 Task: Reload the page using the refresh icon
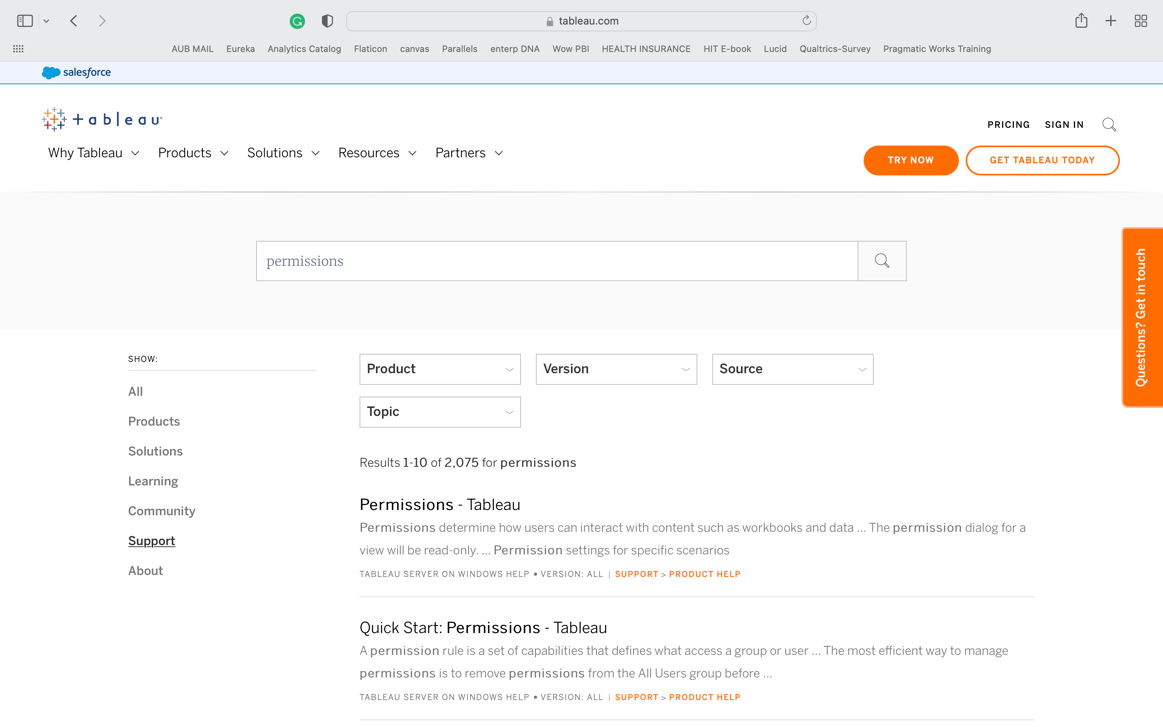click(x=806, y=21)
